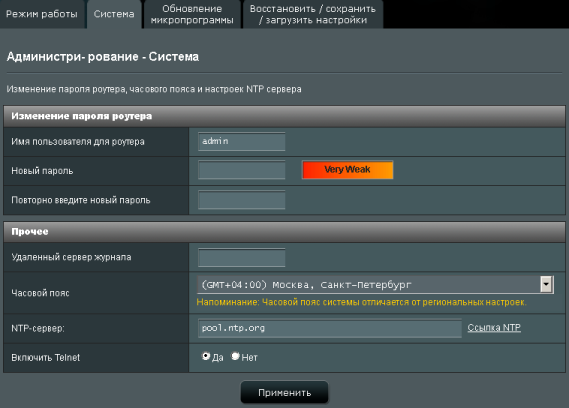Open the Режим работы tab

click(42, 14)
